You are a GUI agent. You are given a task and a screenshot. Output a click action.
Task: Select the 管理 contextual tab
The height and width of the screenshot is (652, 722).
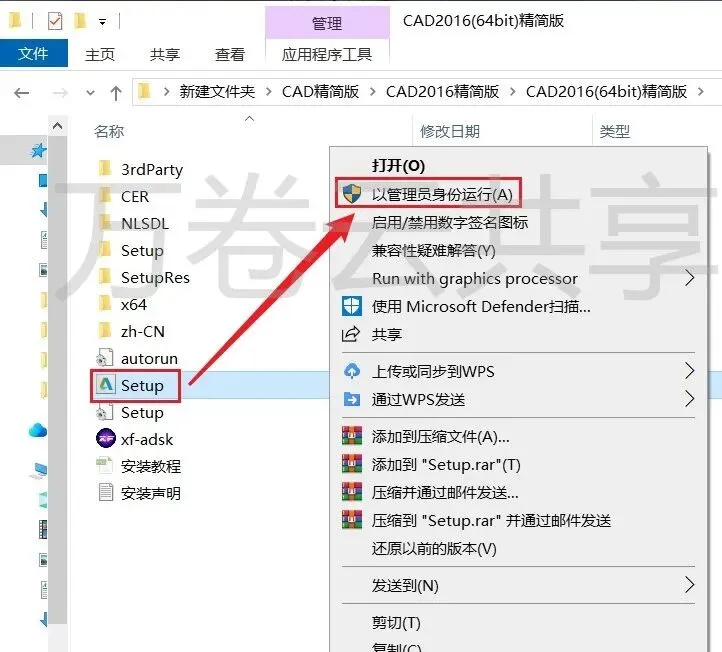(x=327, y=23)
